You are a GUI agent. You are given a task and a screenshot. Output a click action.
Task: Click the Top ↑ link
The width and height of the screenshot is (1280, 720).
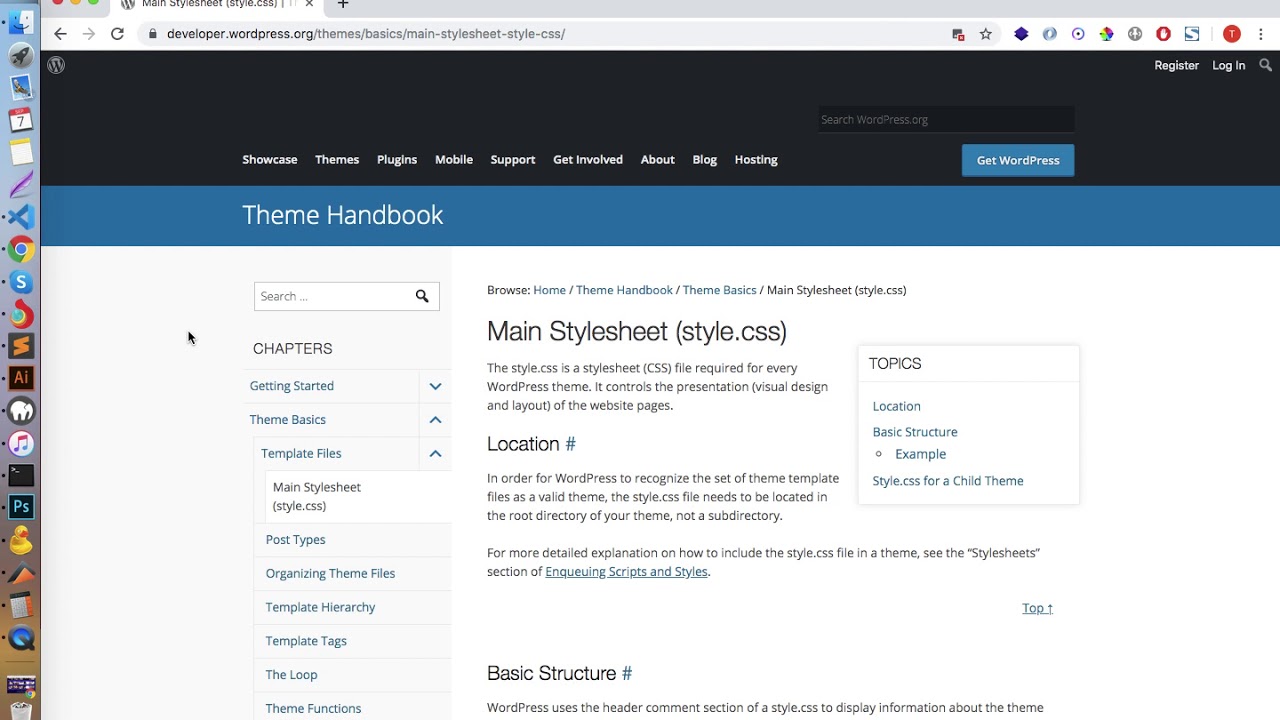(1038, 608)
